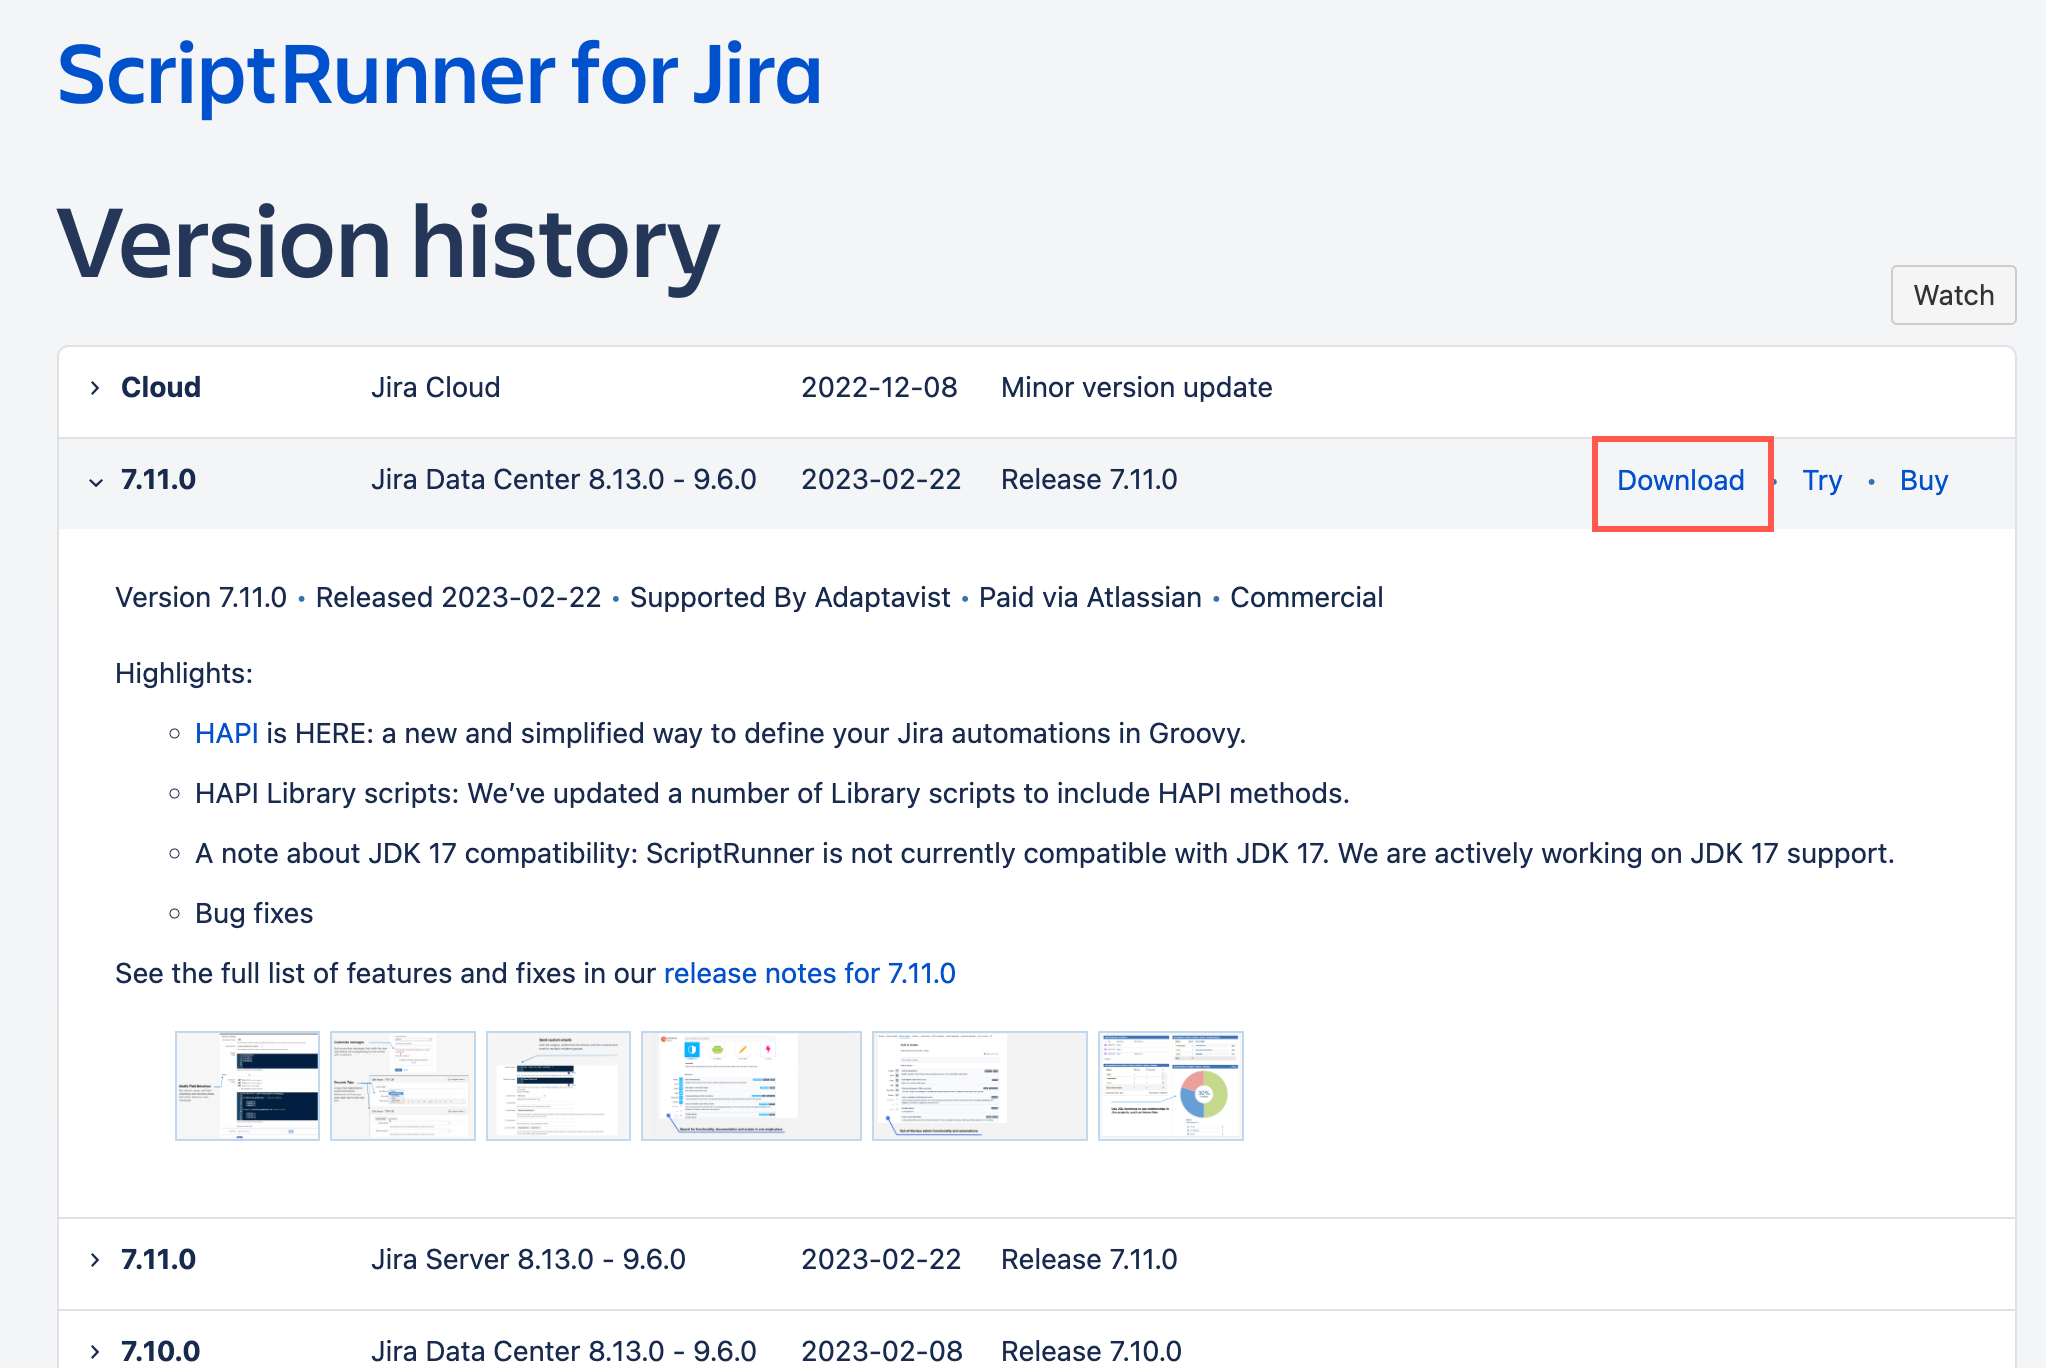Screen dimensions: 2046x1368
Task: Open release notes for 7.11.0 link
Action: pyautogui.click(x=810, y=973)
